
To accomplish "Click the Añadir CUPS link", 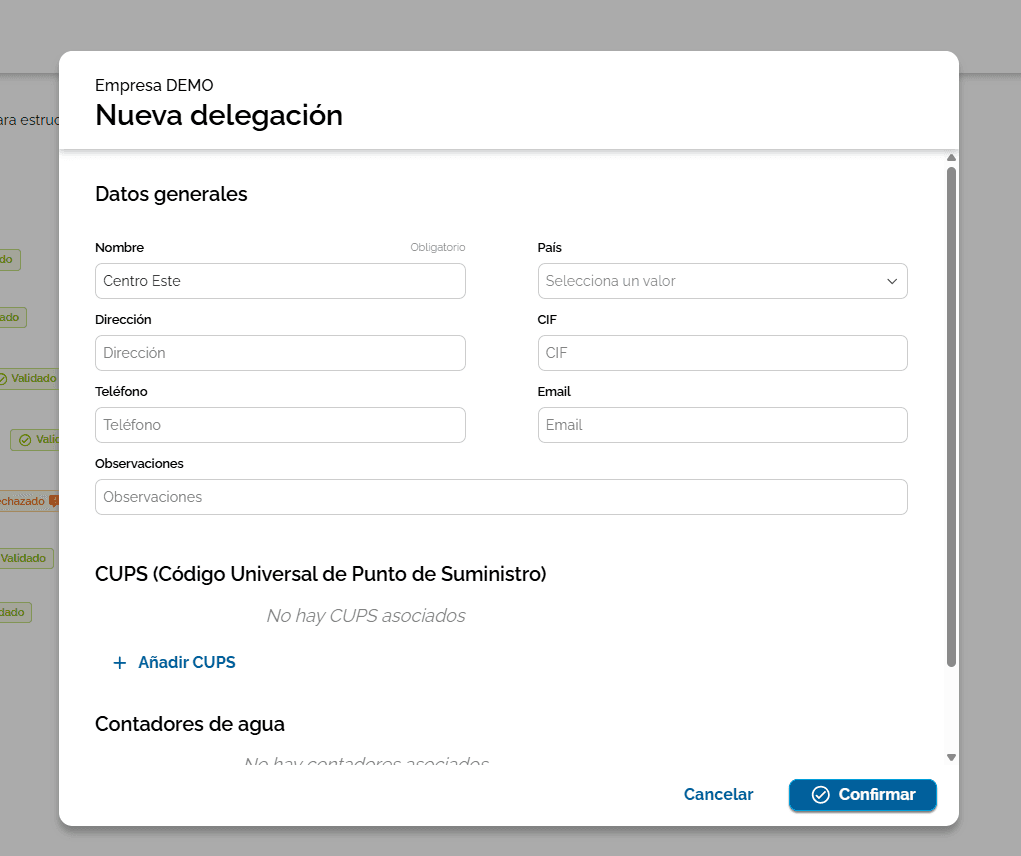I will [174, 662].
